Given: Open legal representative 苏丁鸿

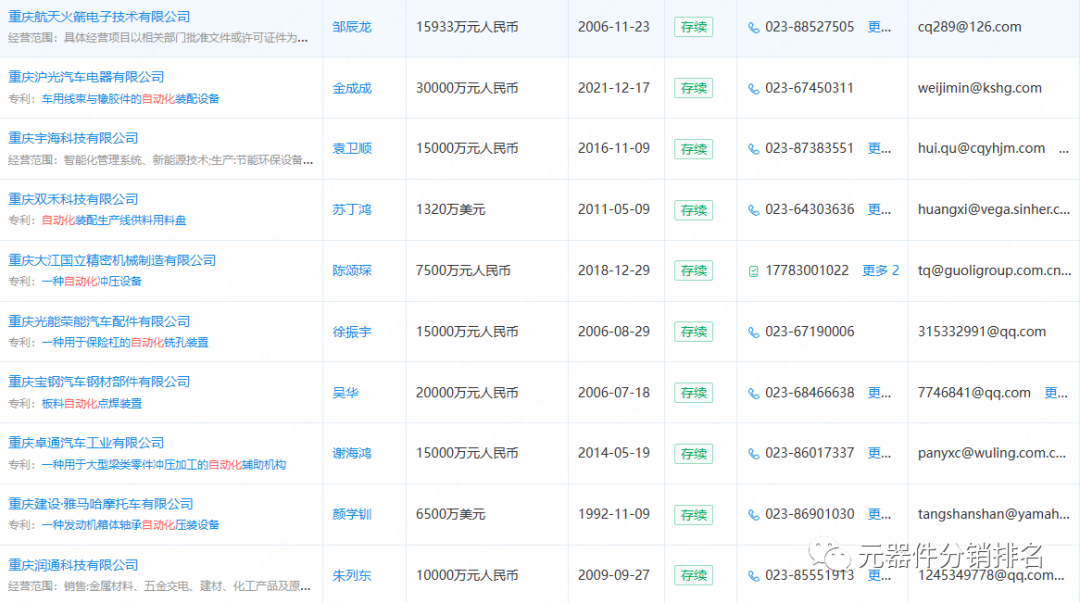Looking at the screenshot, I should (x=352, y=209).
